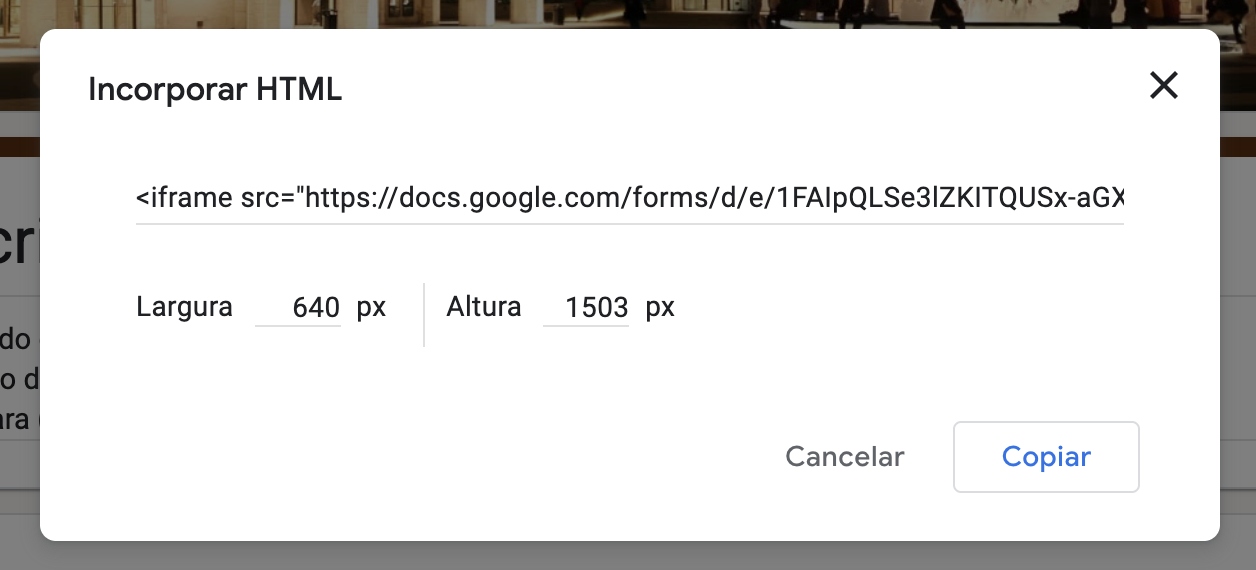Viewport: 1256px width, 570px height.
Task: Focus the Altura height field showing 1503
Action: pyautogui.click(x=586, y=307)
